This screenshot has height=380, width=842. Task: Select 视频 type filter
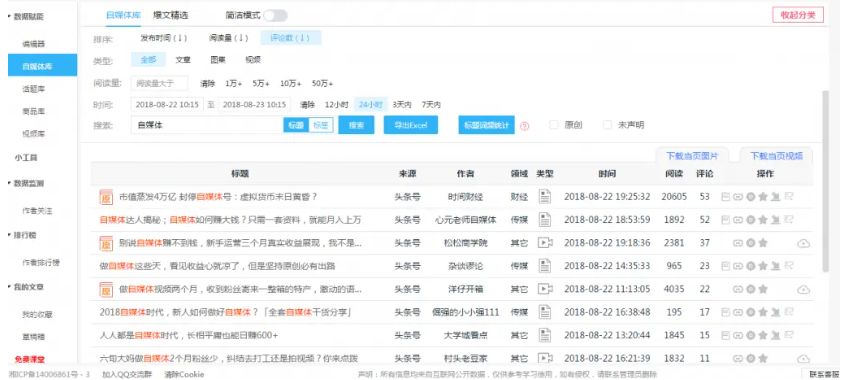click(253, 60)
